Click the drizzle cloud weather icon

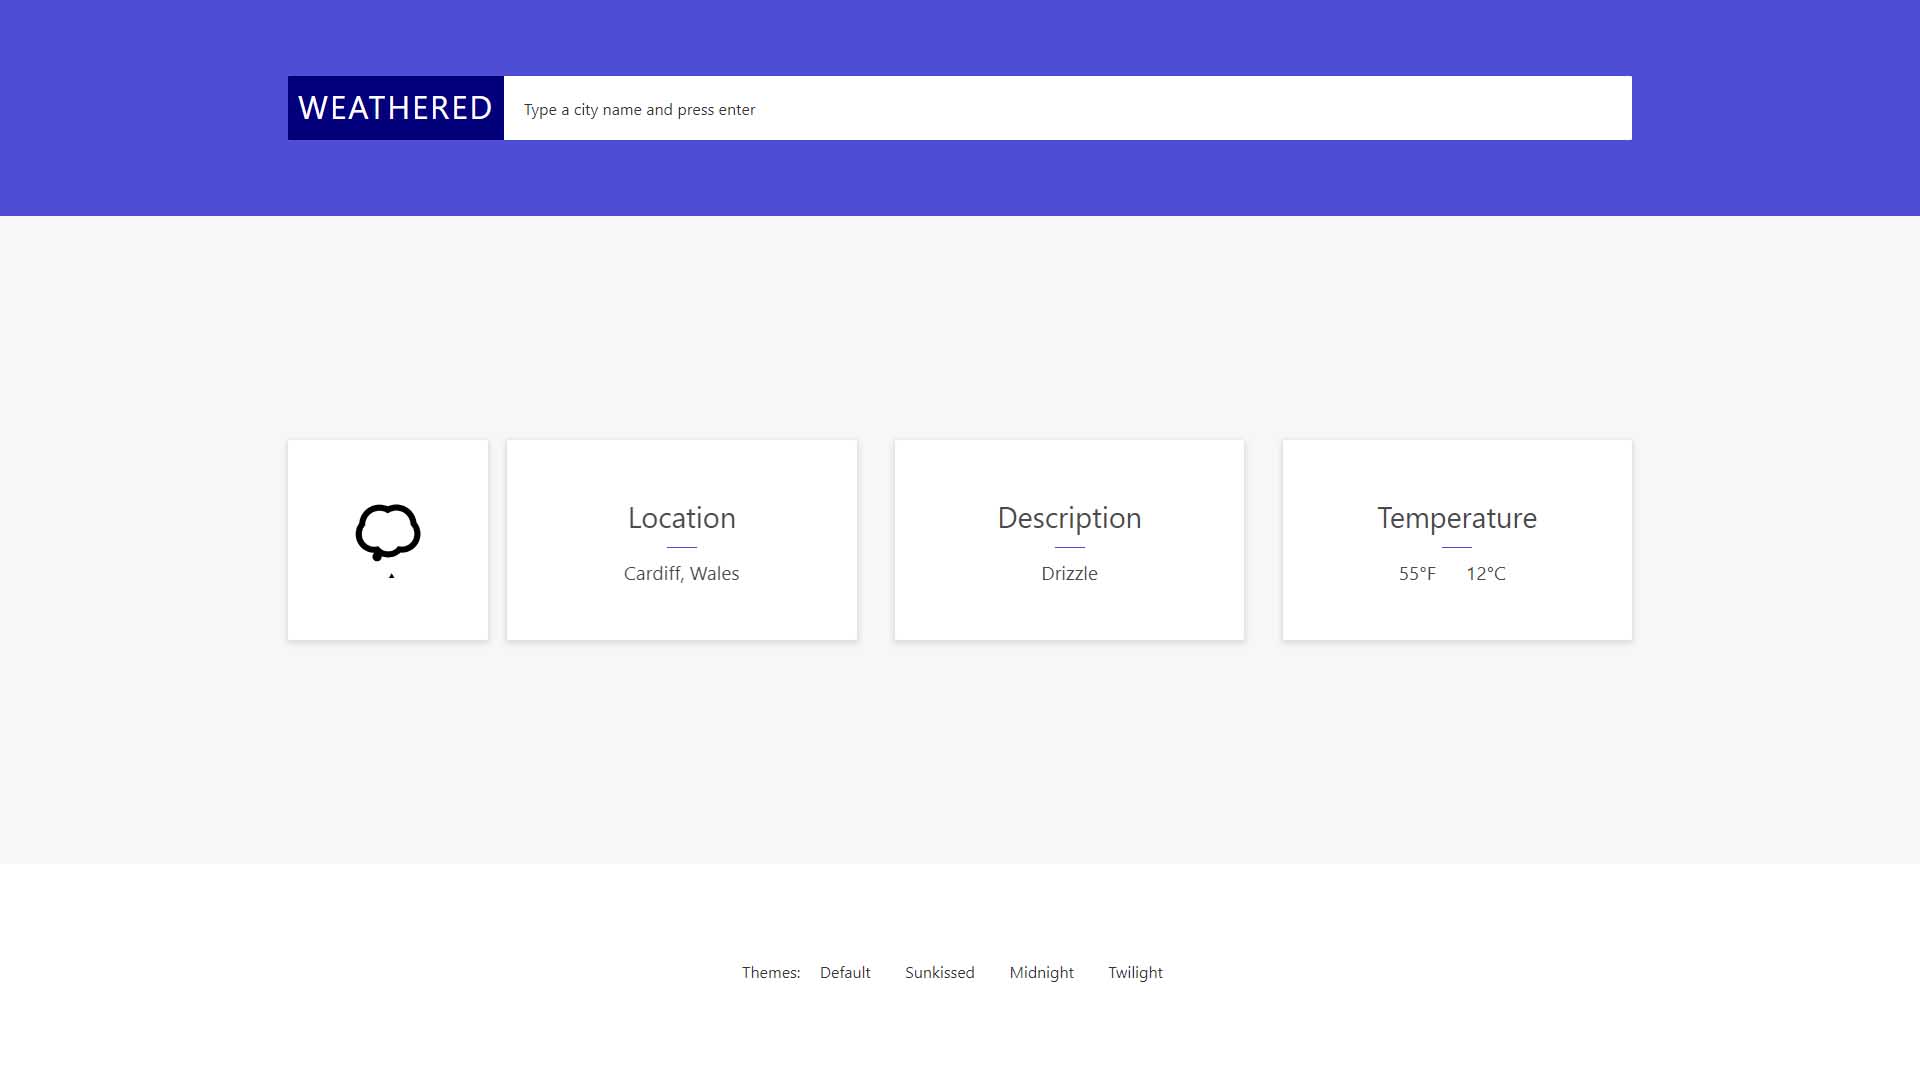[388, 540]
